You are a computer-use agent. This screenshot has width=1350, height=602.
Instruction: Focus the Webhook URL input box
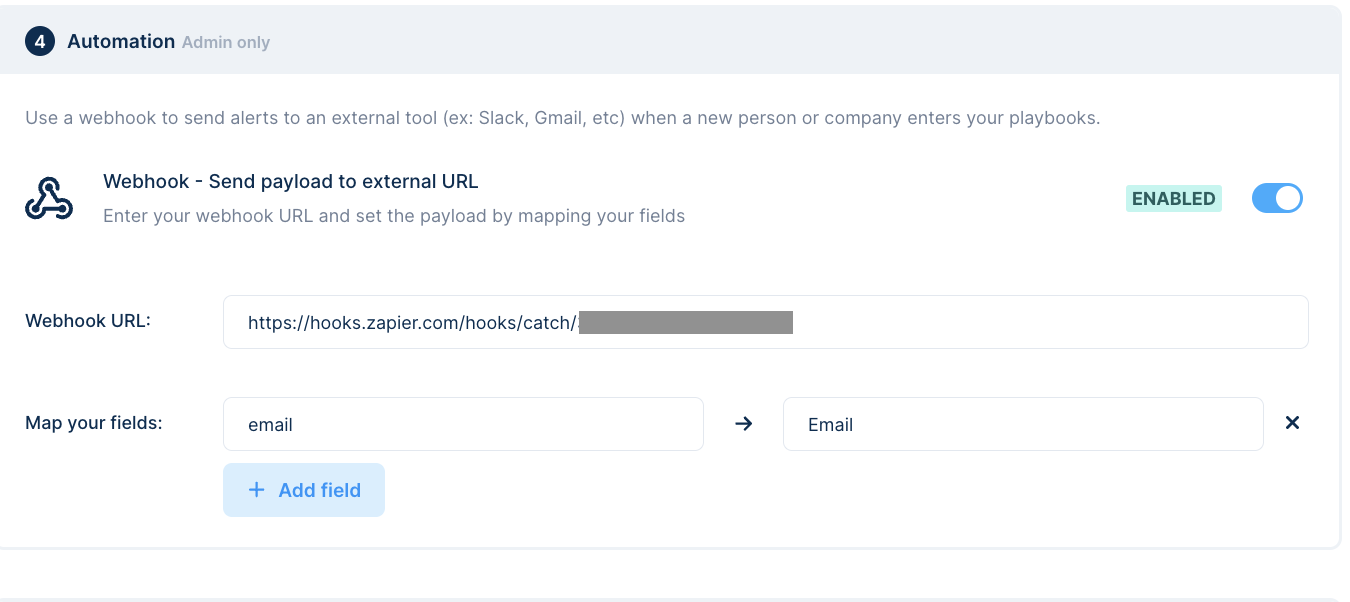(x=765, y=322)
